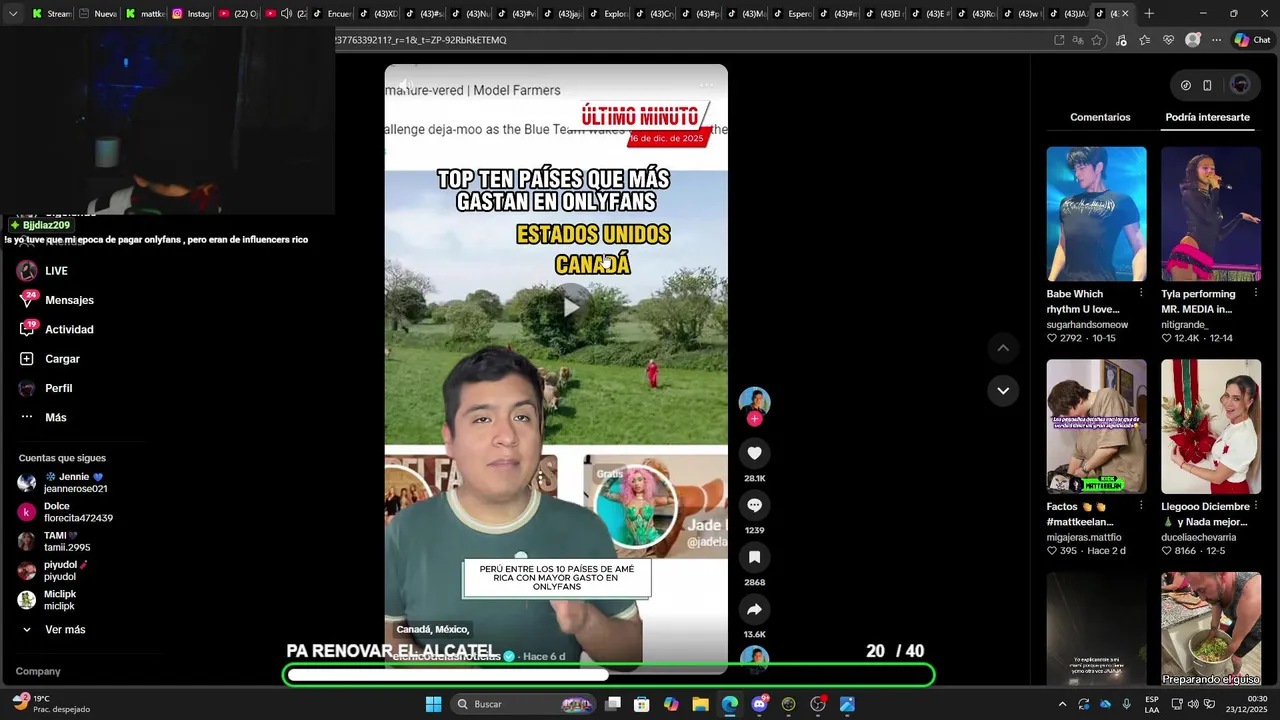This screenshot has width=1280, height=720.
Task: Open the video's three-dot options menu
Action: (707, 85)
